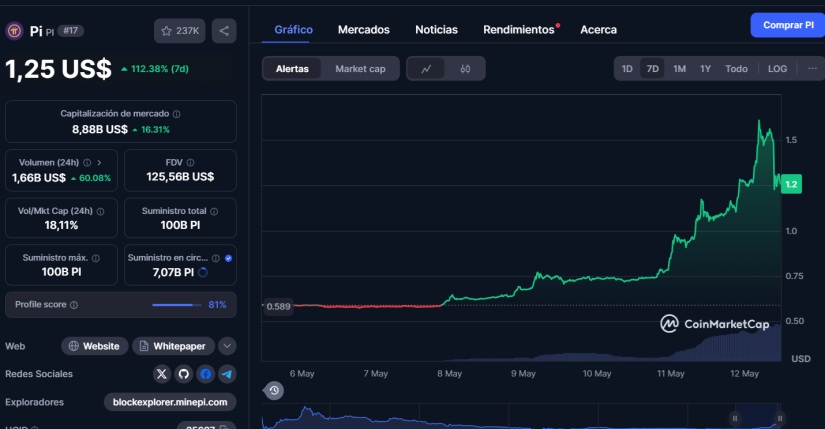The height and width of the screenshot is (429, 825).
Task: Switch to the Gráfico tab
Action: coord(294,30)
